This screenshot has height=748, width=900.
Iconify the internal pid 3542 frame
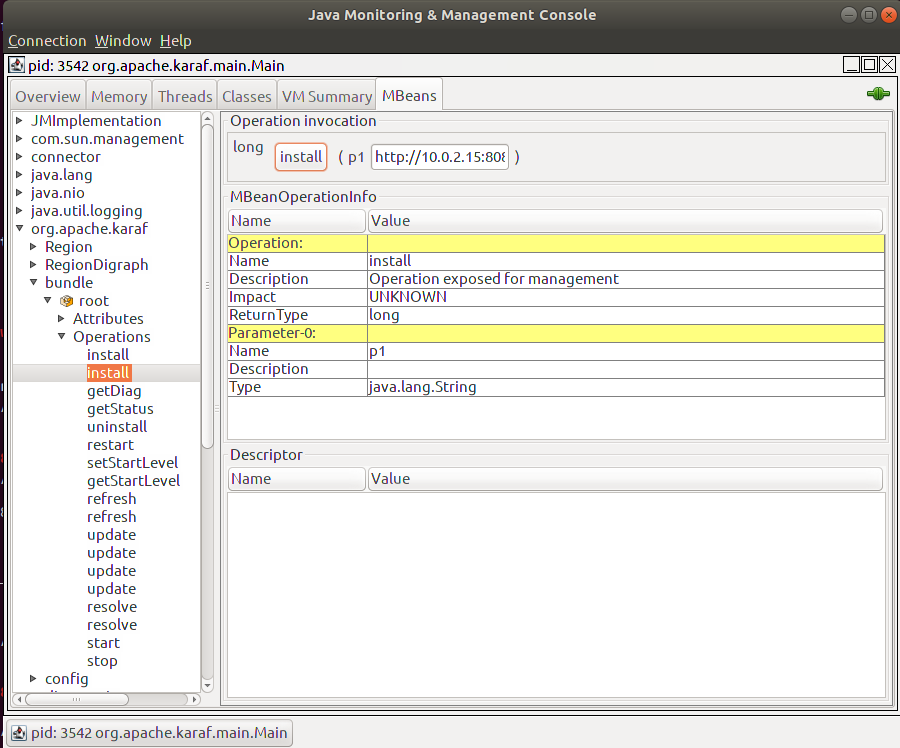[851, 64]
